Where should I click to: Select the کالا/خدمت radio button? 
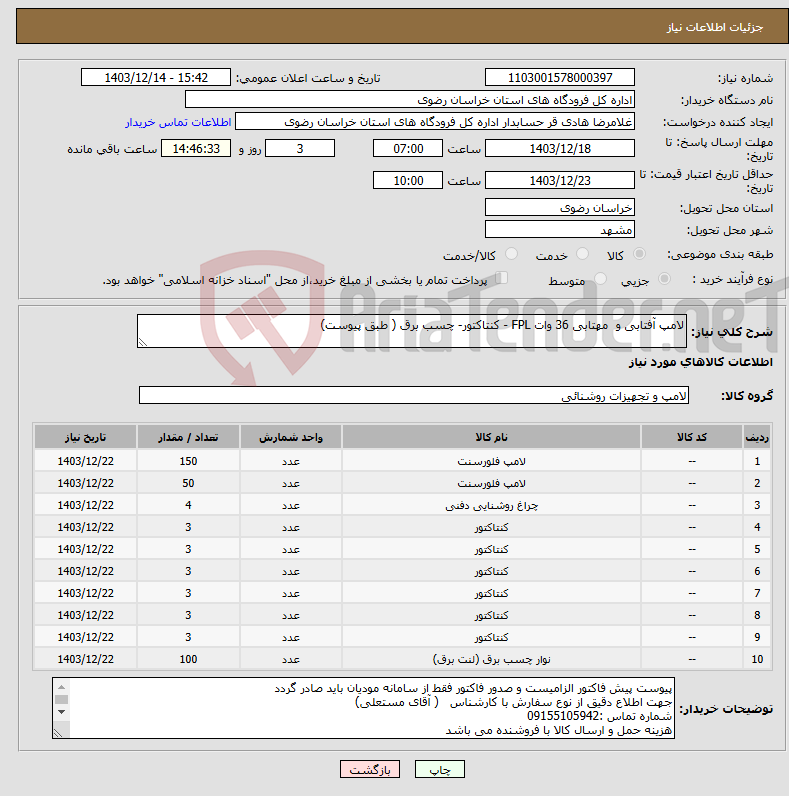tap(511, 254)
